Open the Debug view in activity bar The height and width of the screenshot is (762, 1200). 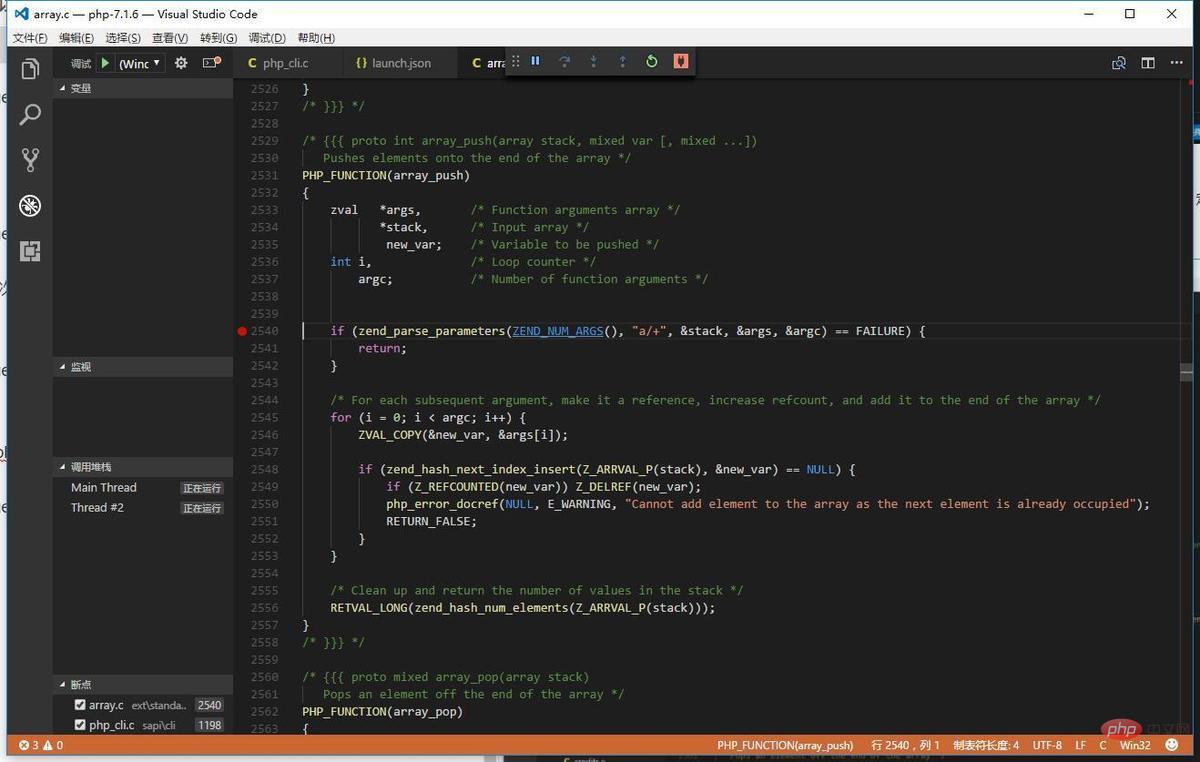tap(30, 206)
